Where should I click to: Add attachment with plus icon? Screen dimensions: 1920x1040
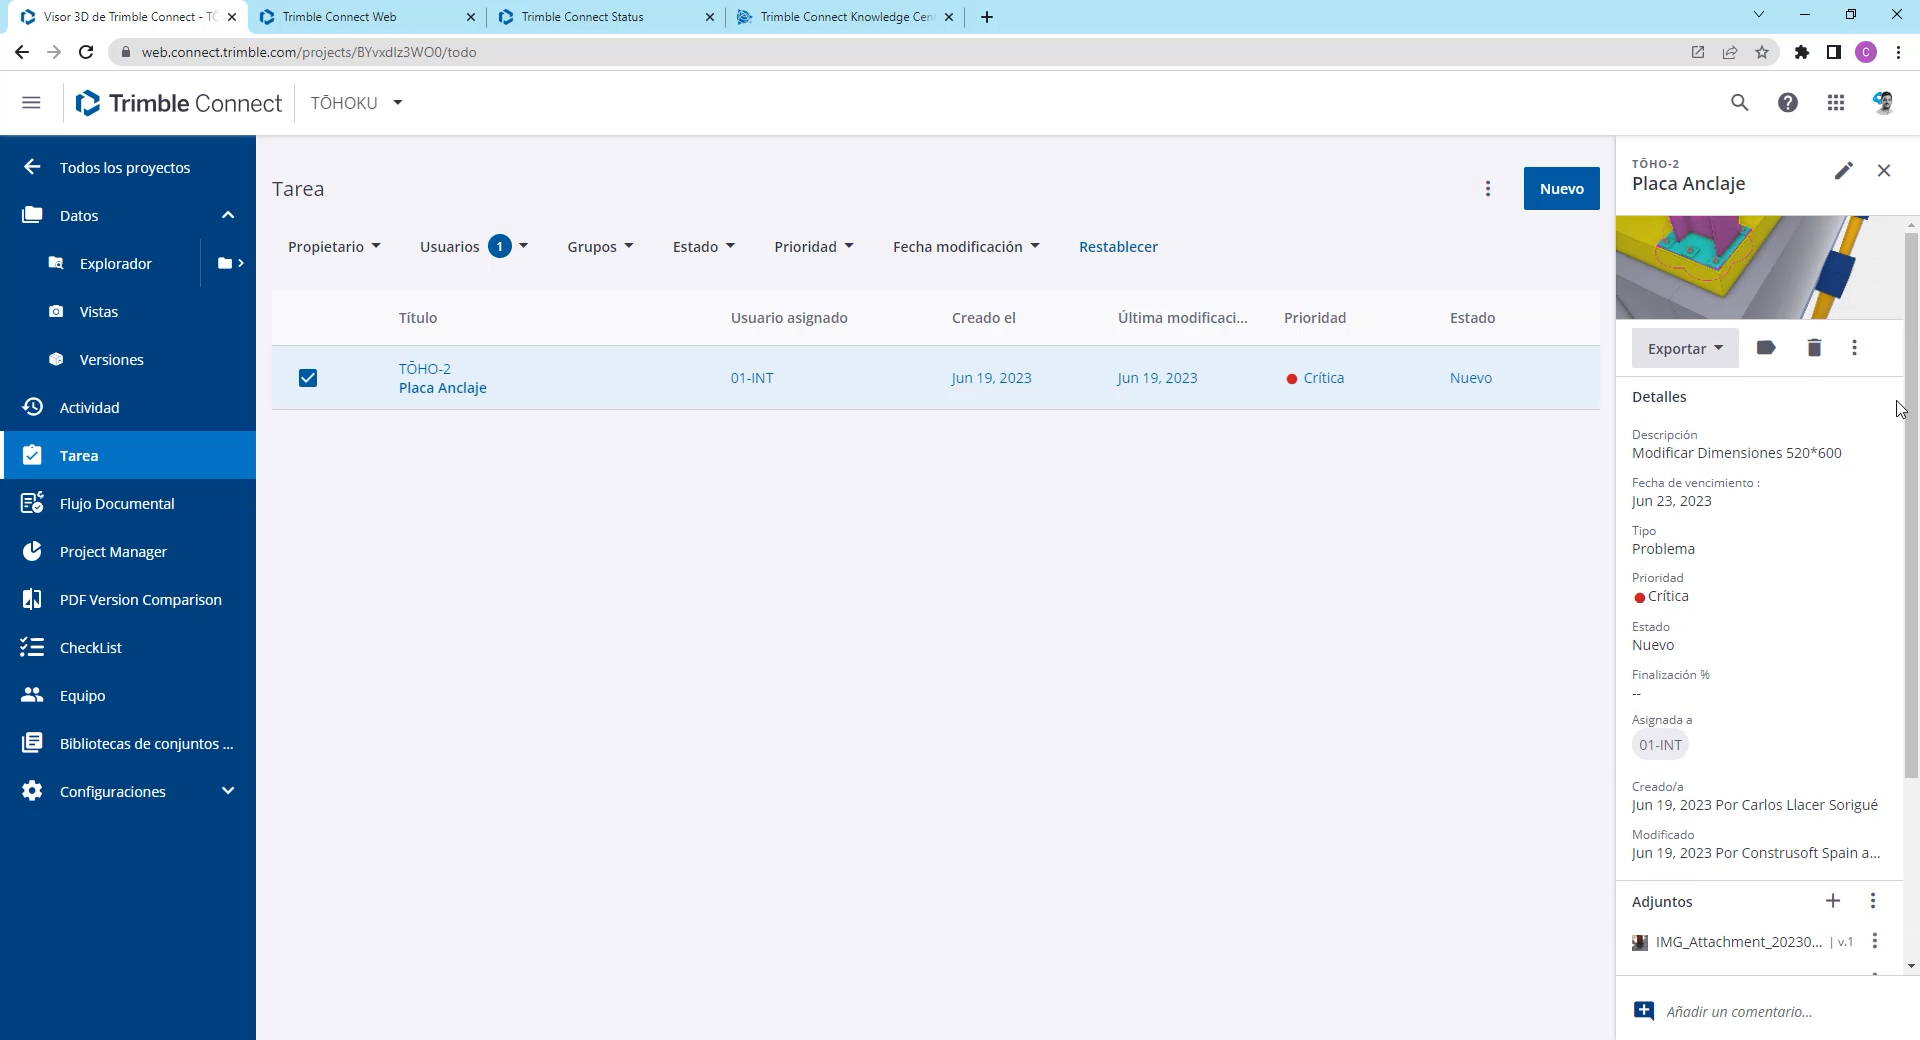1833,901
